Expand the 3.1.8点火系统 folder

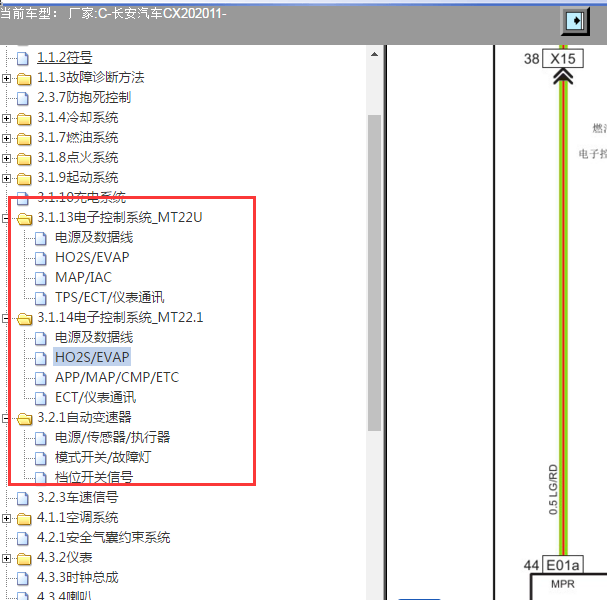click(6, 158)
